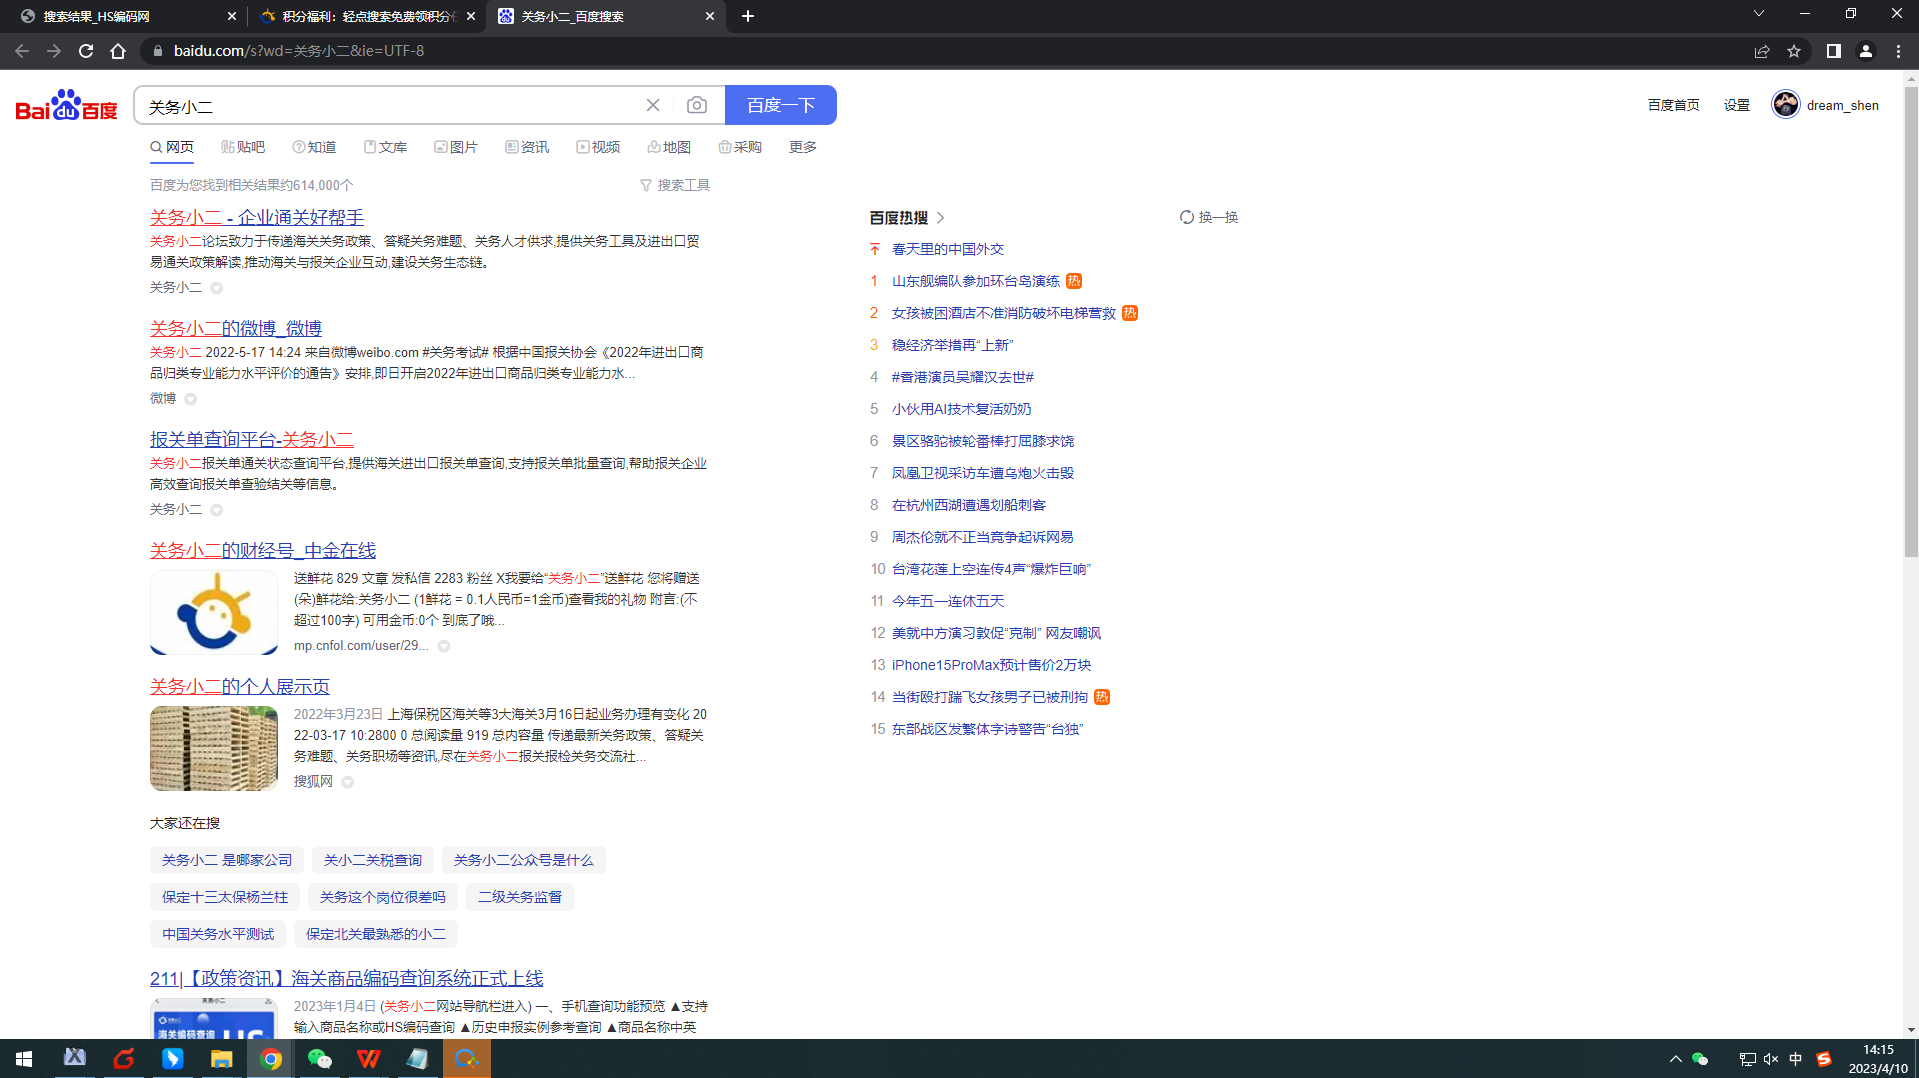The image size is (1919, 1078).
Task: Select related search 保定十三太保杨兰柱
Action: pos(225,897)
